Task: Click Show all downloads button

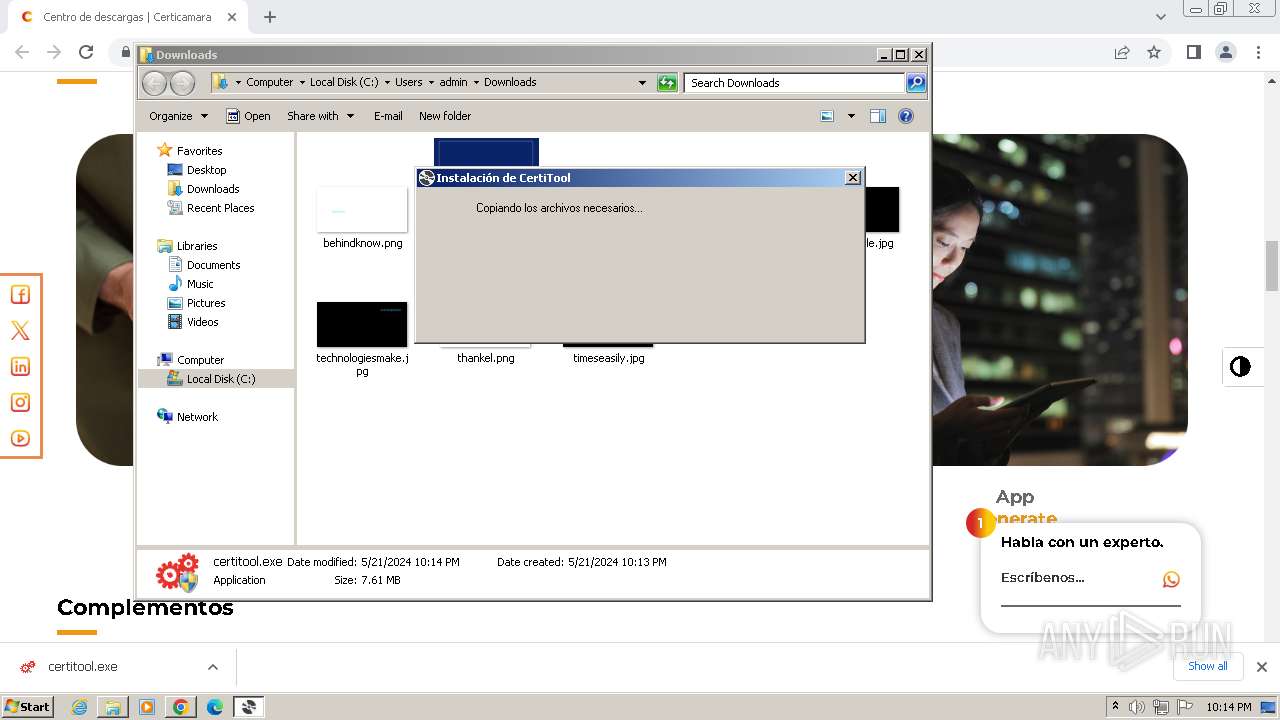Action: [1208, 666]
